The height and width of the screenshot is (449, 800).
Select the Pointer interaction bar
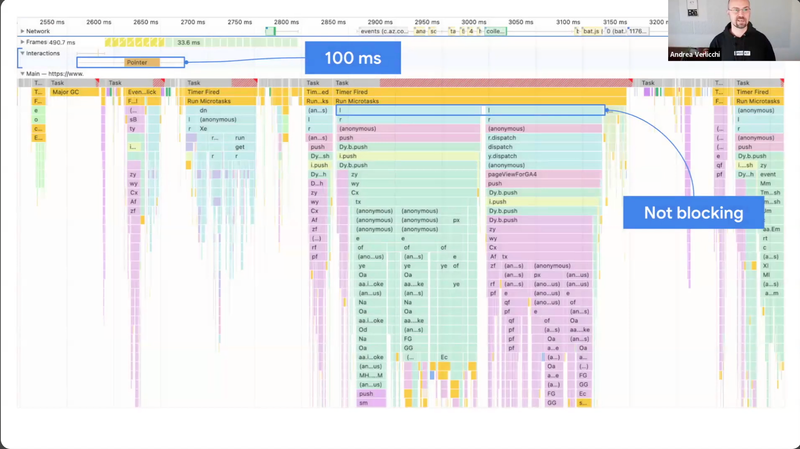pos(142,62)
